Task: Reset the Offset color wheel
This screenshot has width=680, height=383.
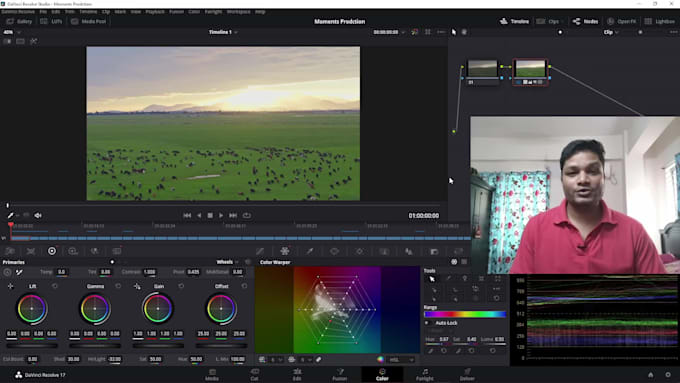Action: pyautogui.click(x=244, y=286)
